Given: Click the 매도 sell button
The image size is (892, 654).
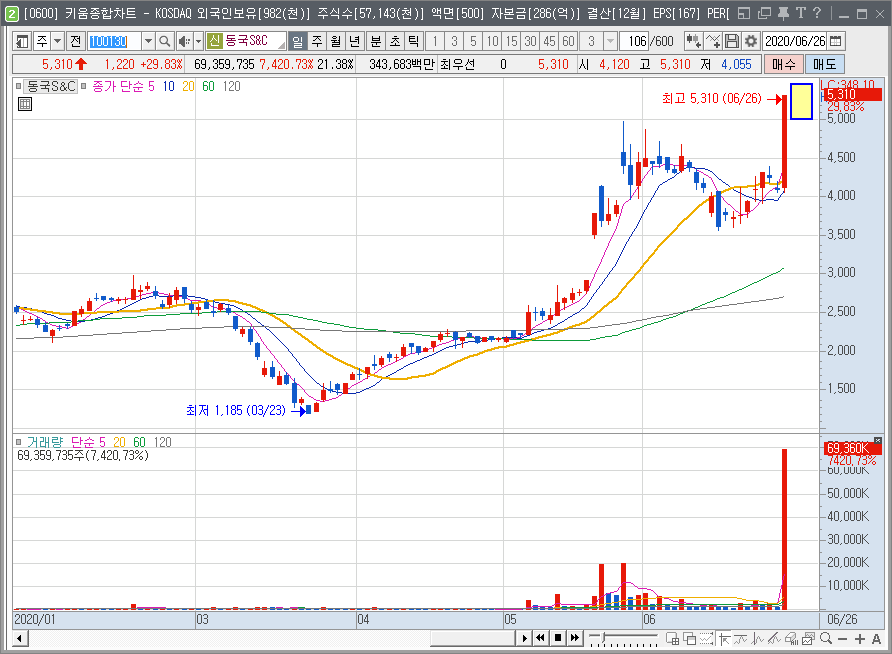Looking at the screenshot, I should click(824, 64).
